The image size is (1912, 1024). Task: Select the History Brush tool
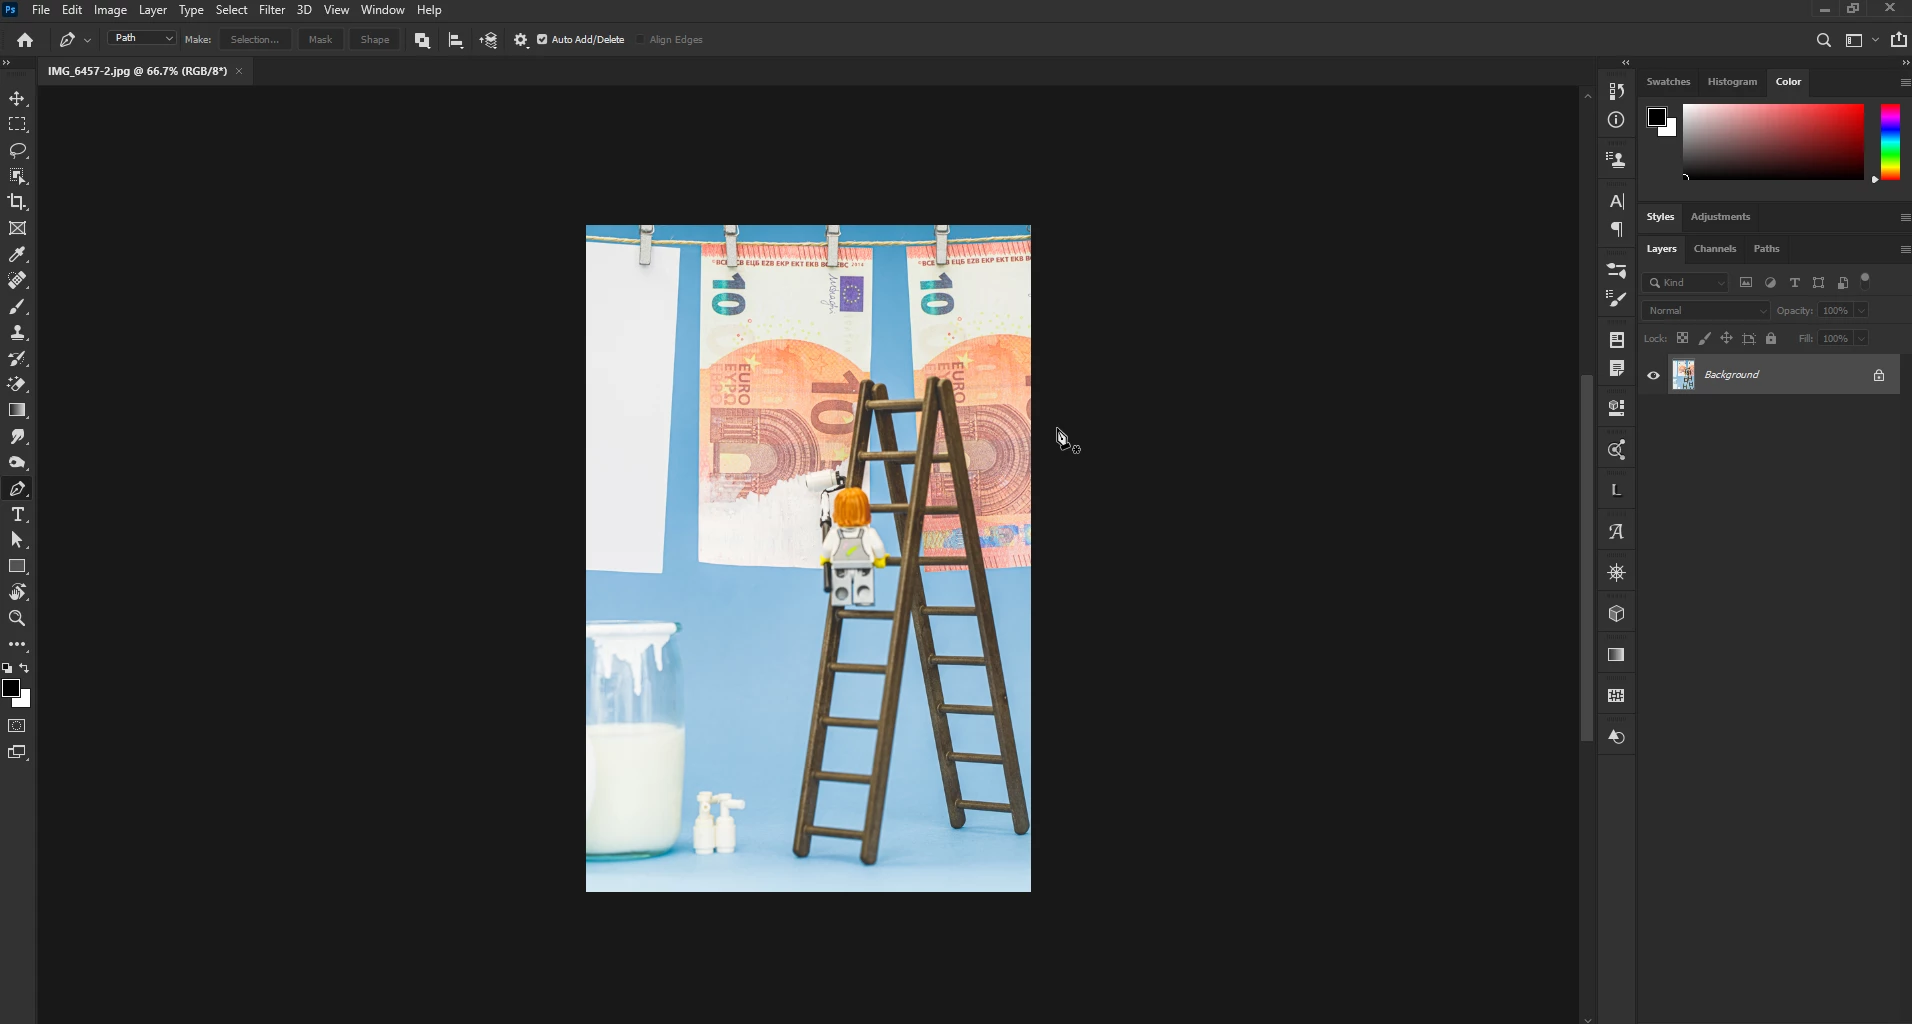tap(17, 358)
